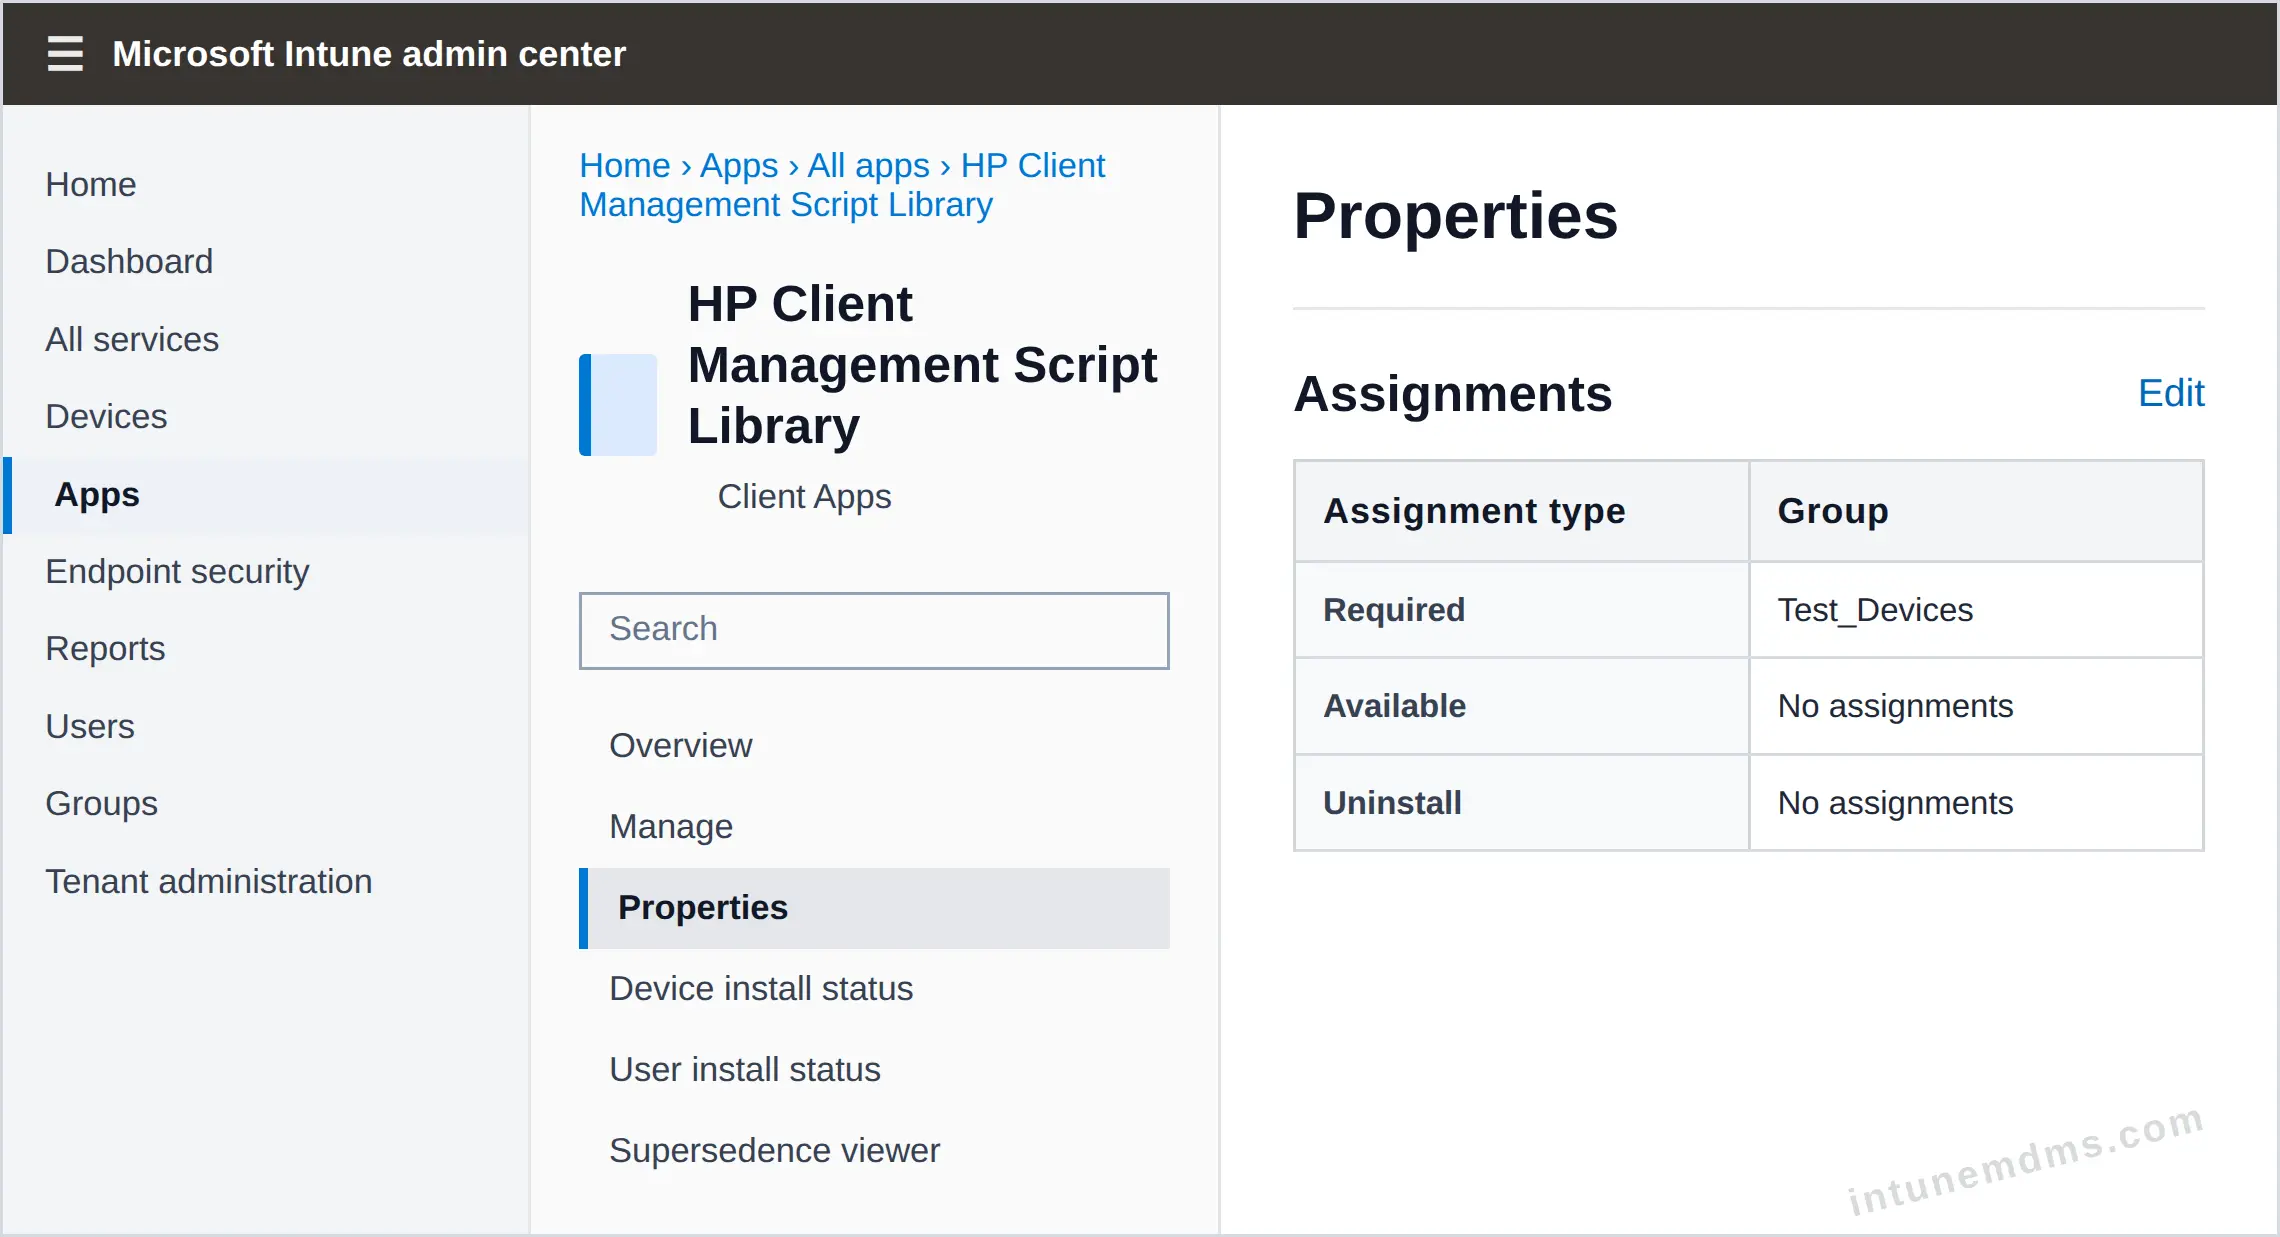
Task: Open Users in sidebar
Action: coord(90,726)
